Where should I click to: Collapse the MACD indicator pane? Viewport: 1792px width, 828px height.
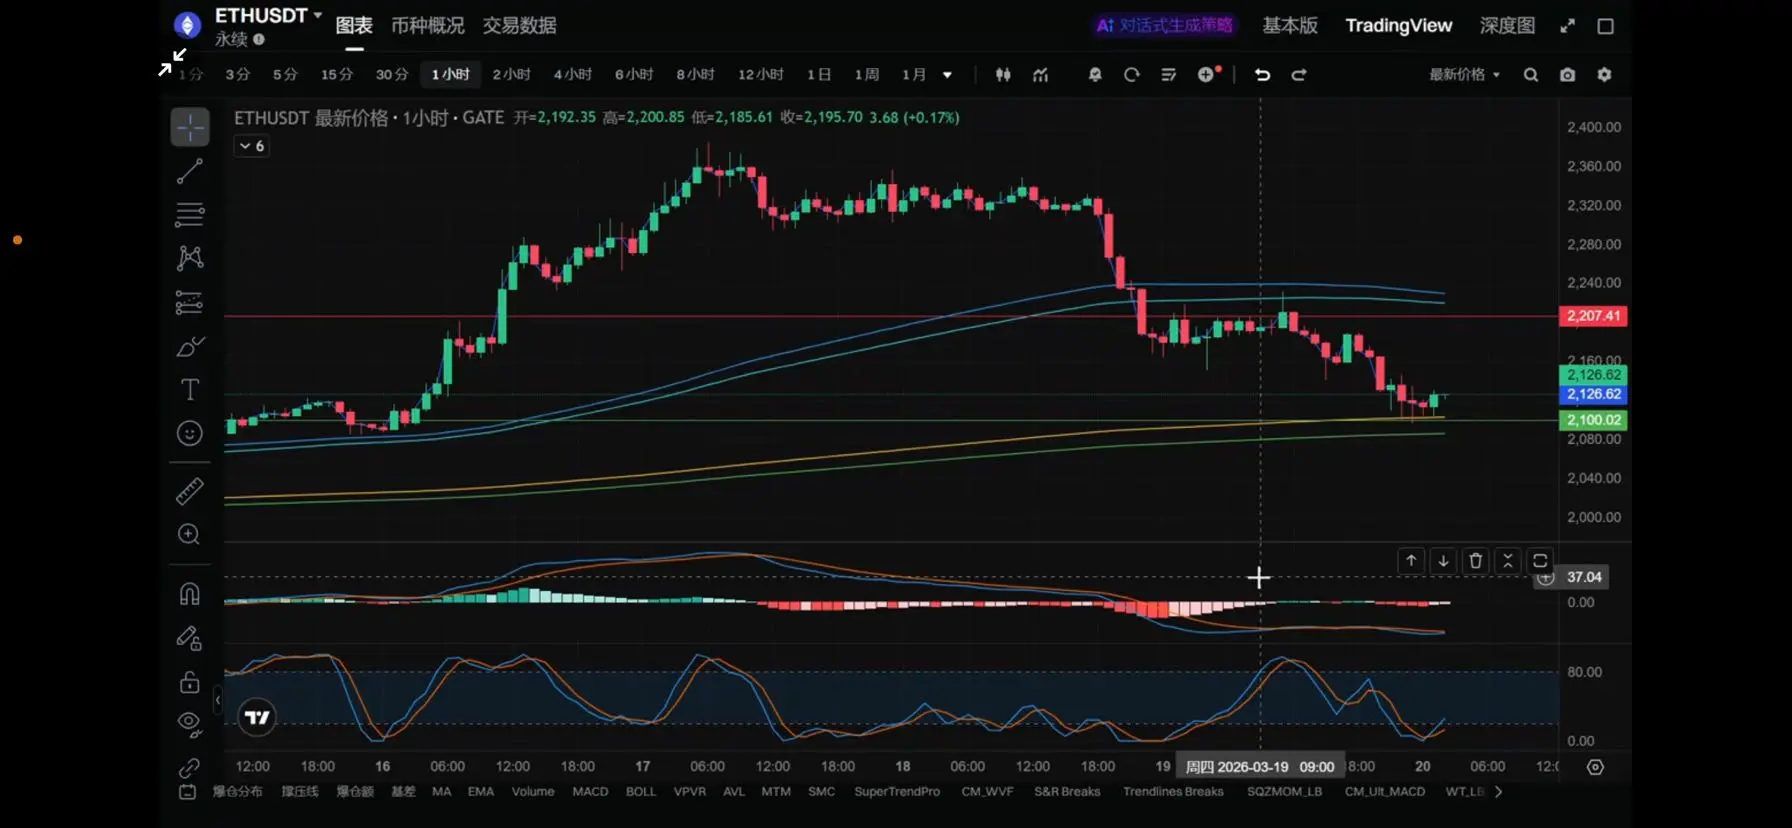point(1508,561)
